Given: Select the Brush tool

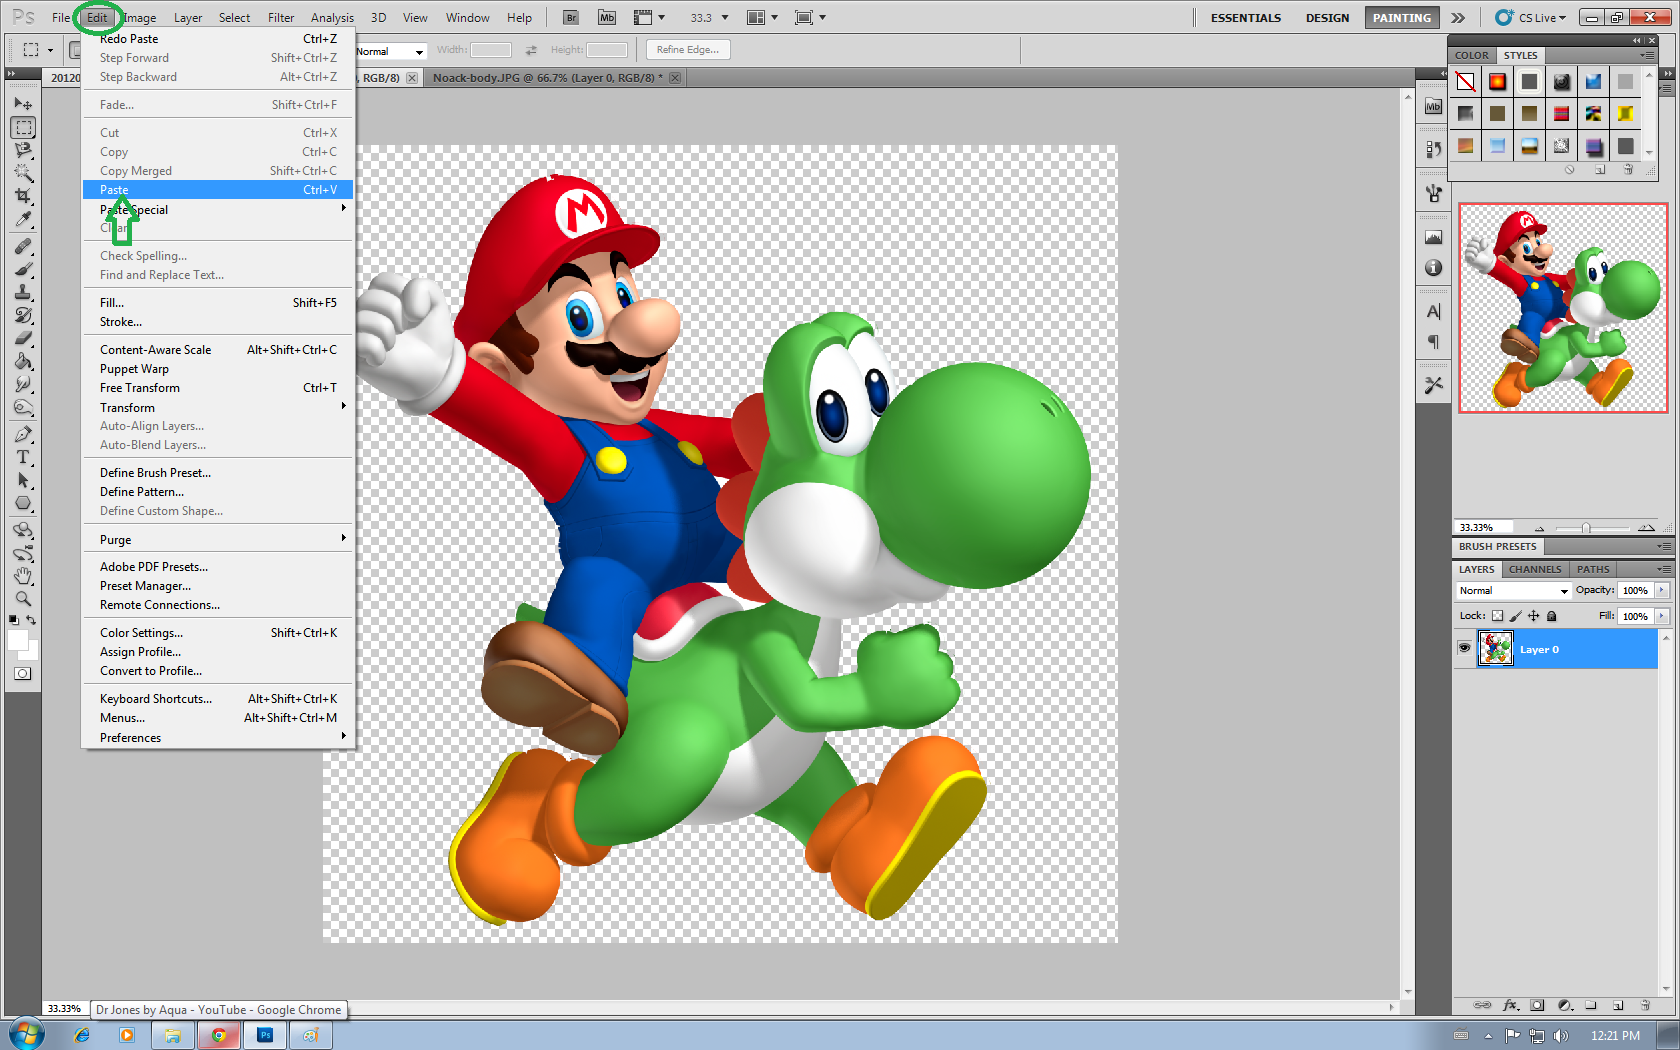Looking at the screenshot, I should pyautogui.click(x=23, y=269).
